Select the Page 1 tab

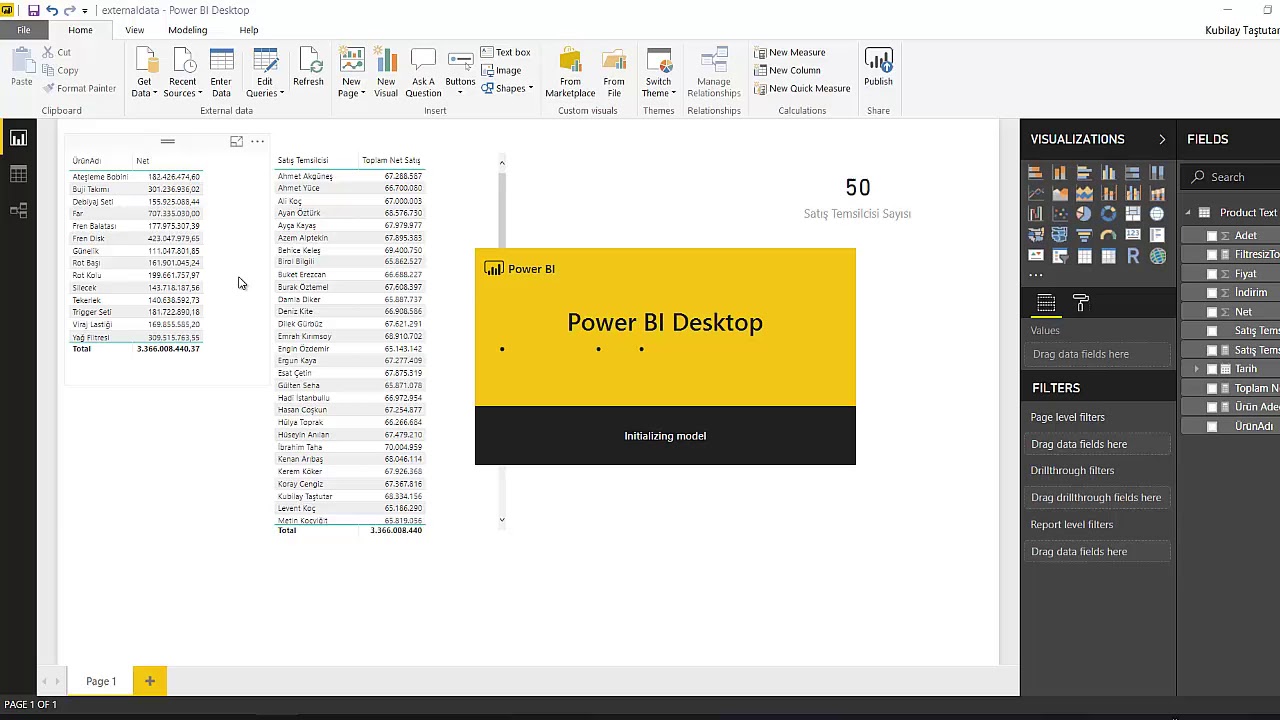(101, 681)
